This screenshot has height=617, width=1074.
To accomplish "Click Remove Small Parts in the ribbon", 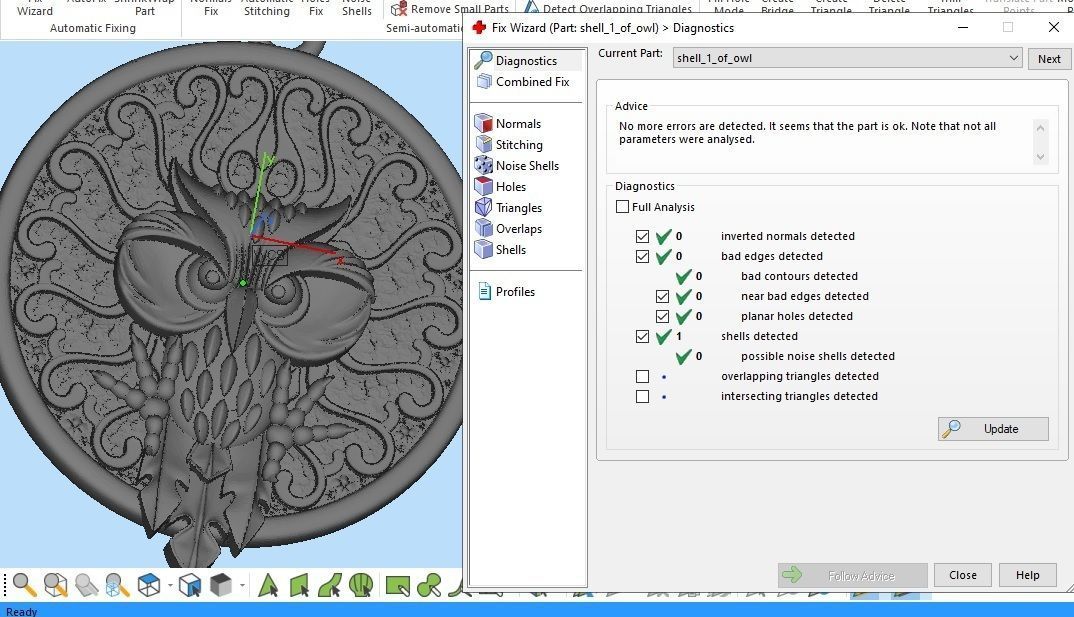I will click(x=449, y=8).
